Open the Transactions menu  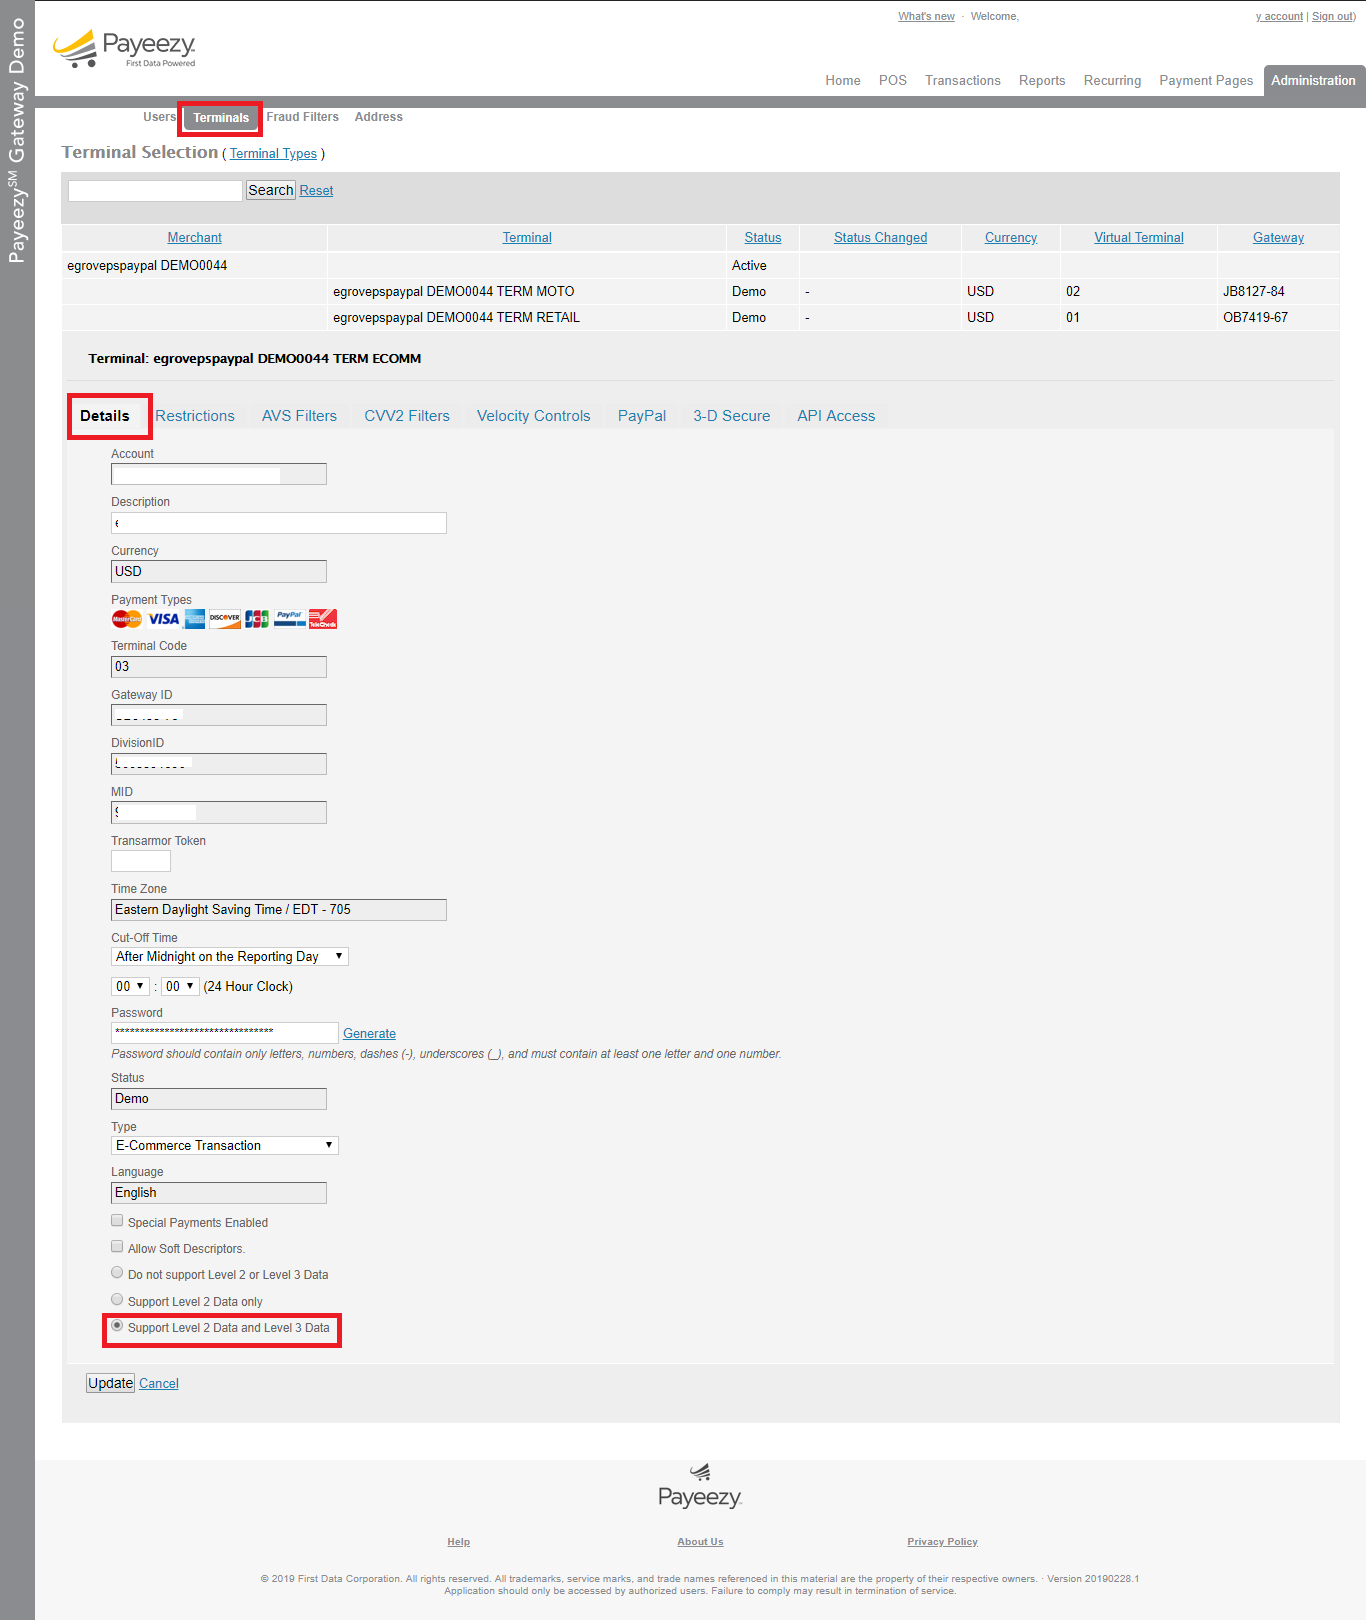coord(963,81)
